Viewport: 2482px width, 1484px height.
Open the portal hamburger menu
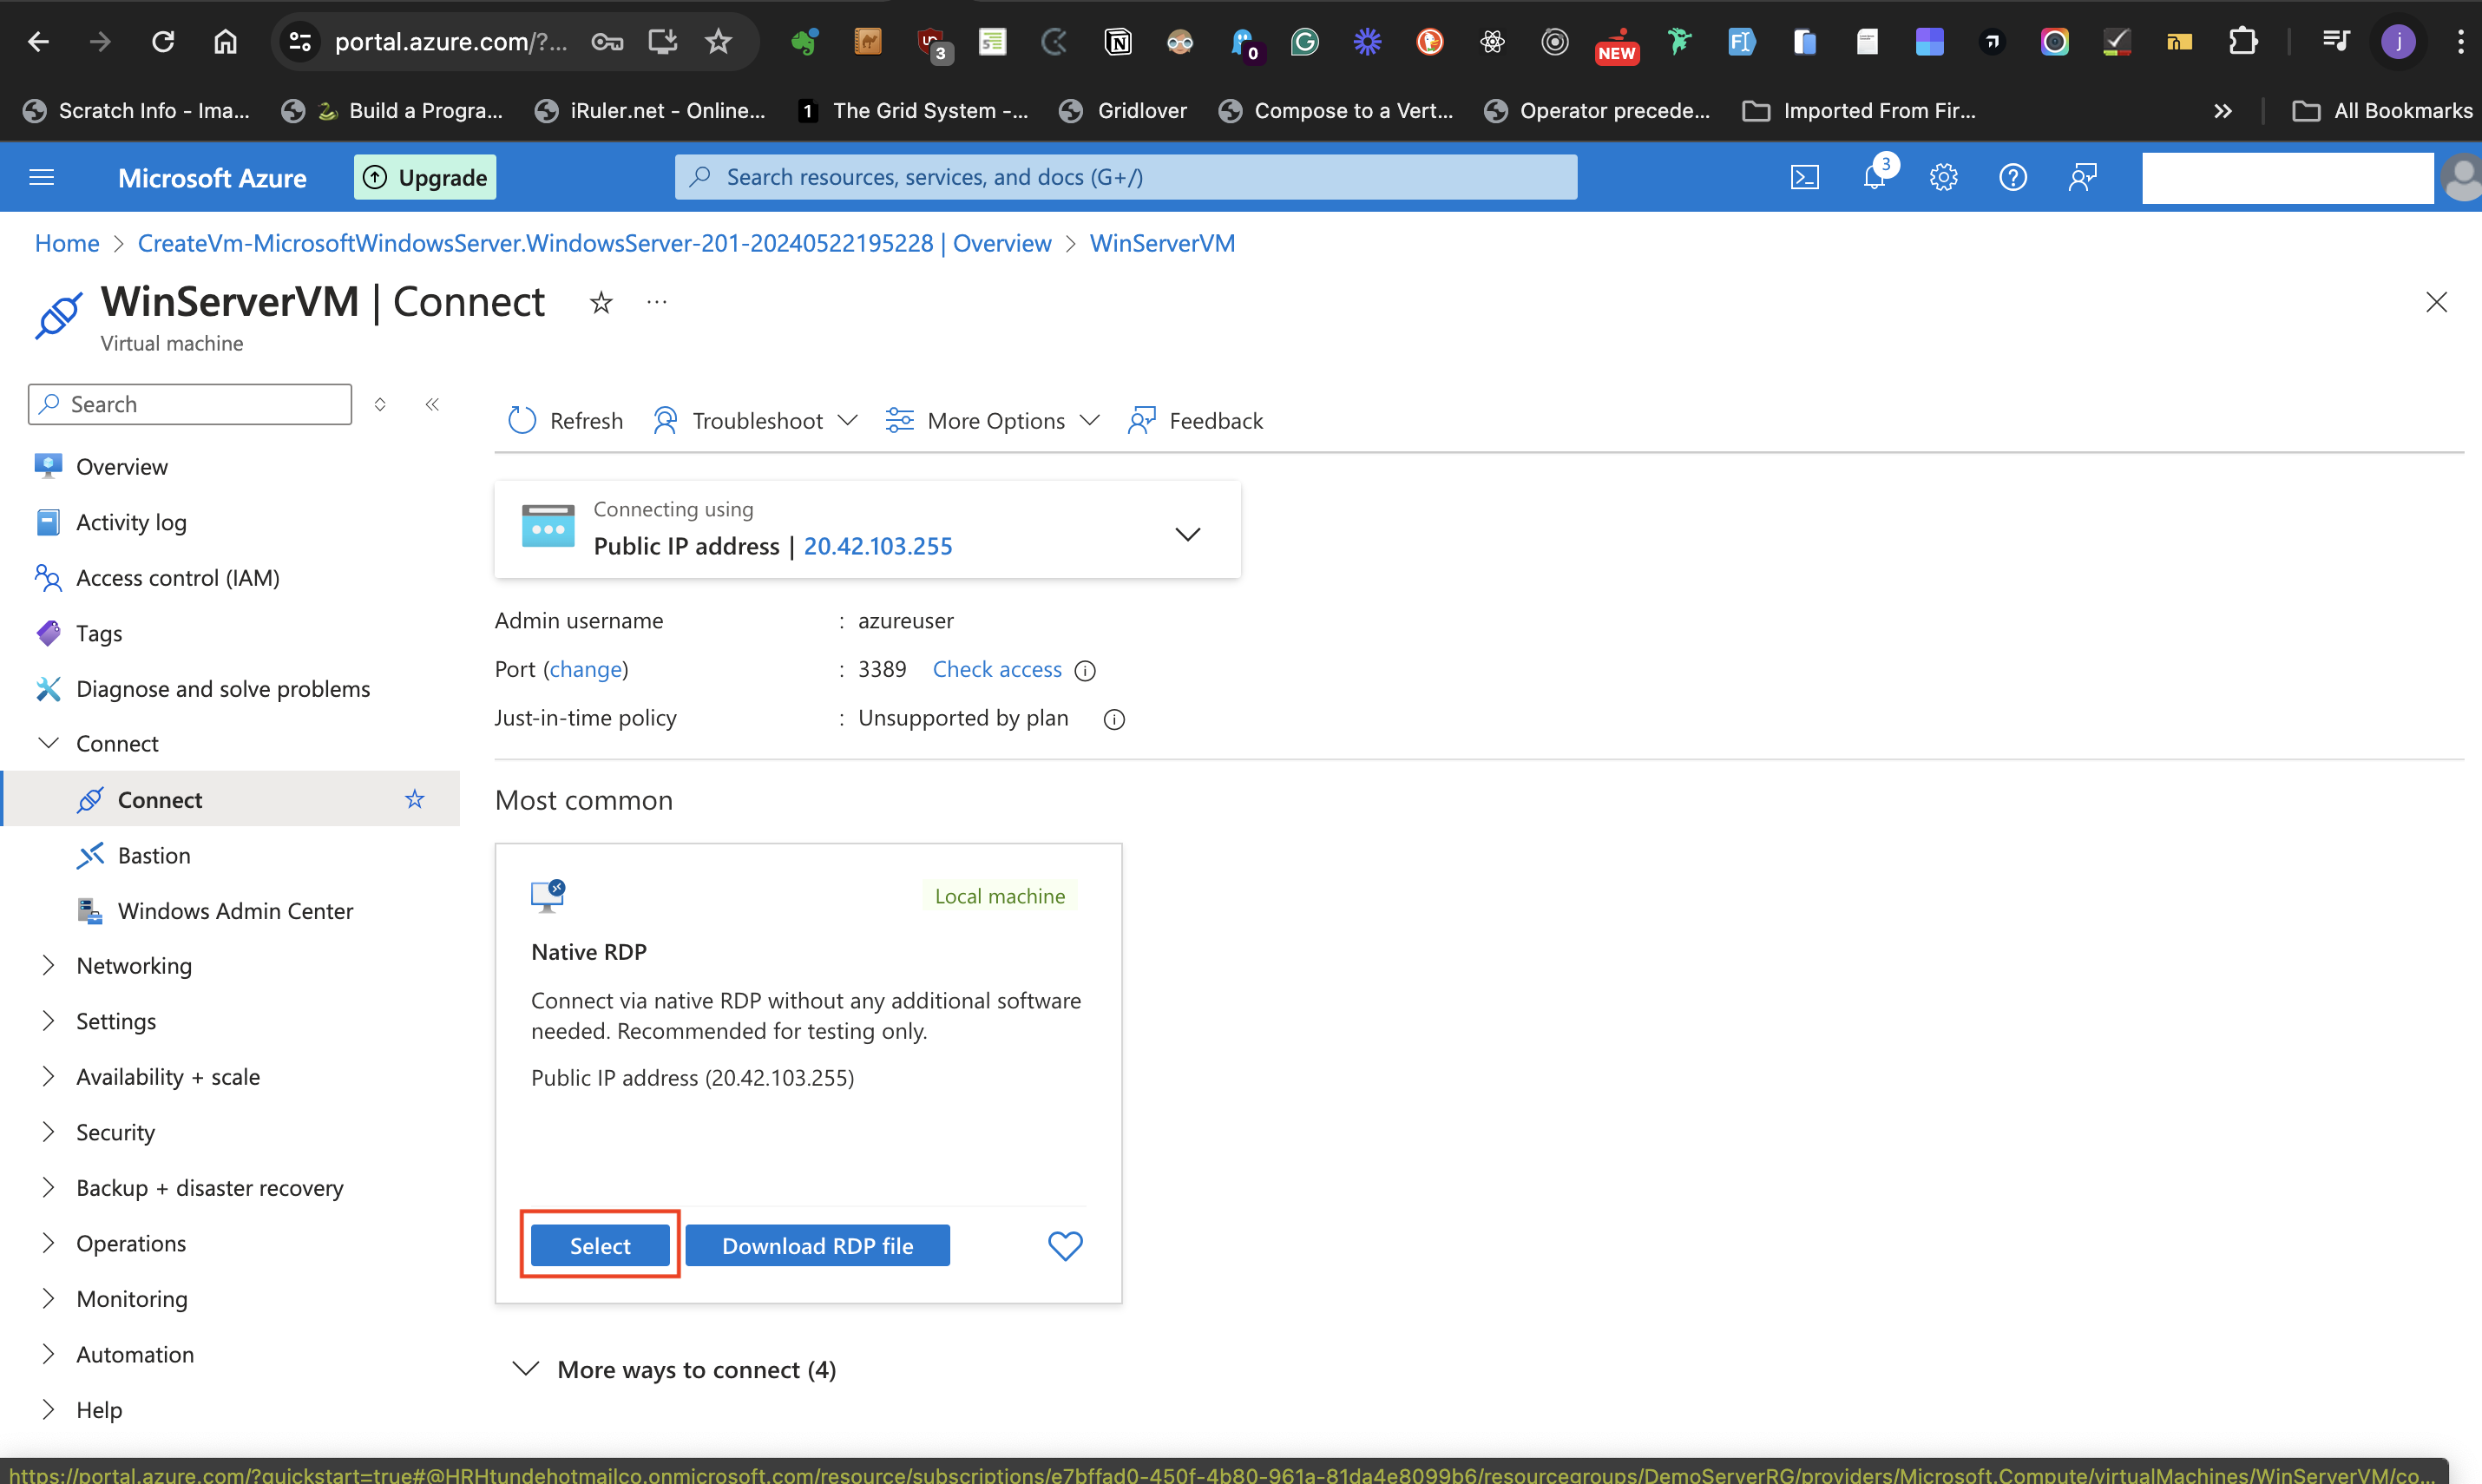[41, 177]
